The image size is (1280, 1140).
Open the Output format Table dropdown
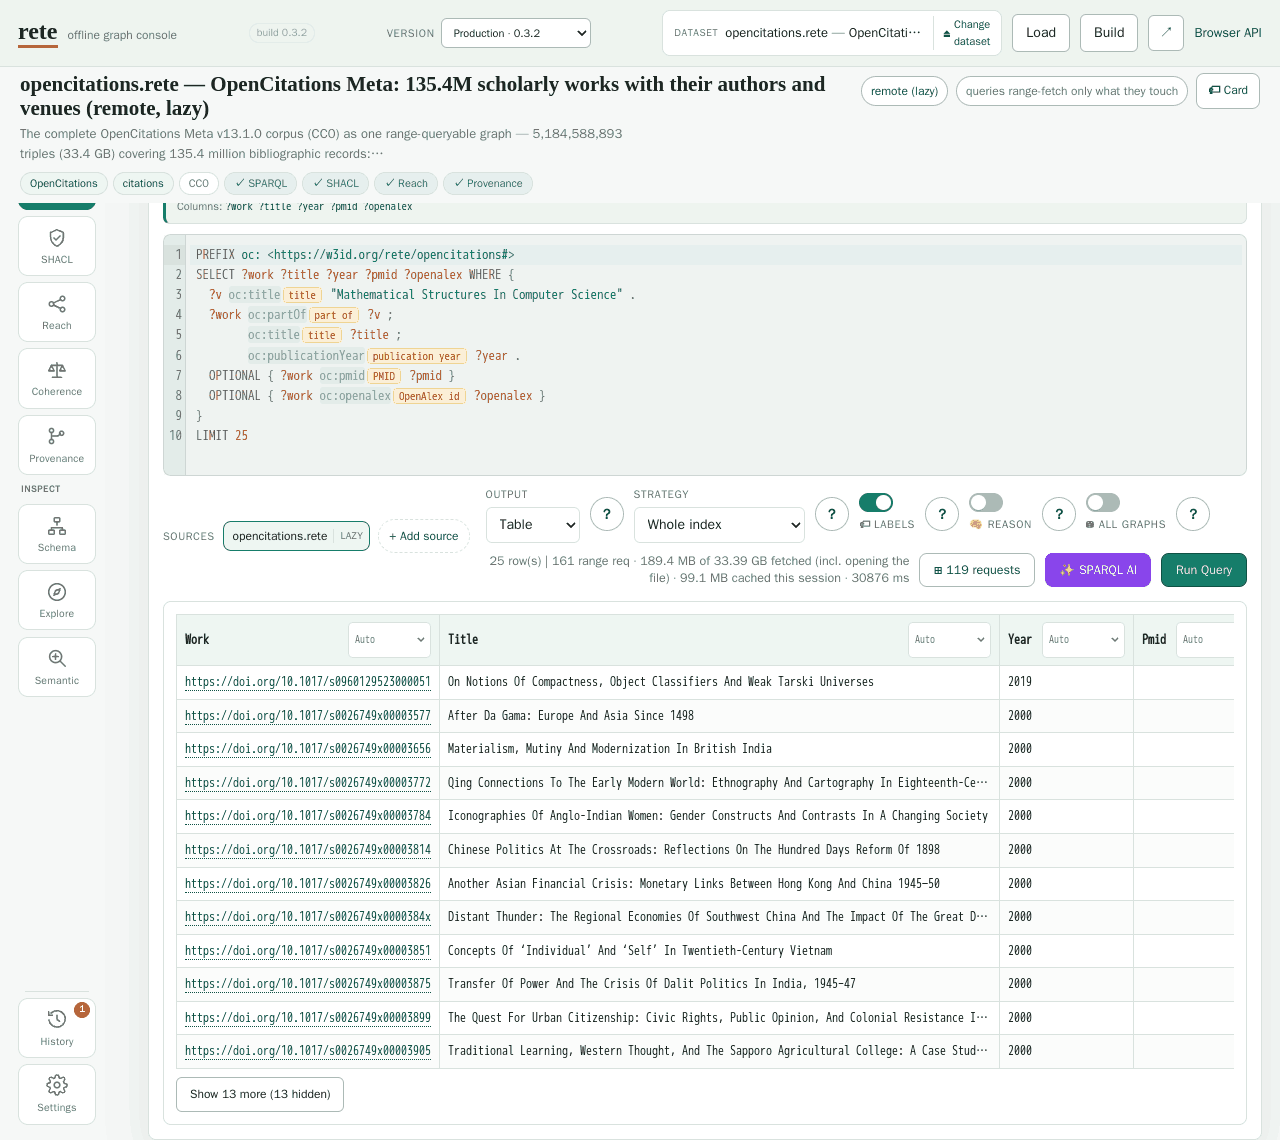point(533,524)
